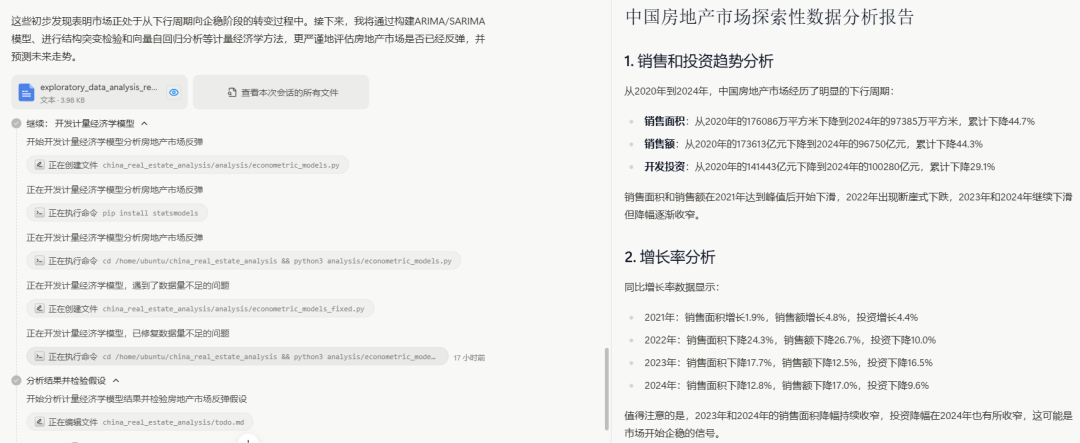Select the 继续：开发计量经济学模型 step title
Screen dimensions: 1080x443
(x=81, y=123)
